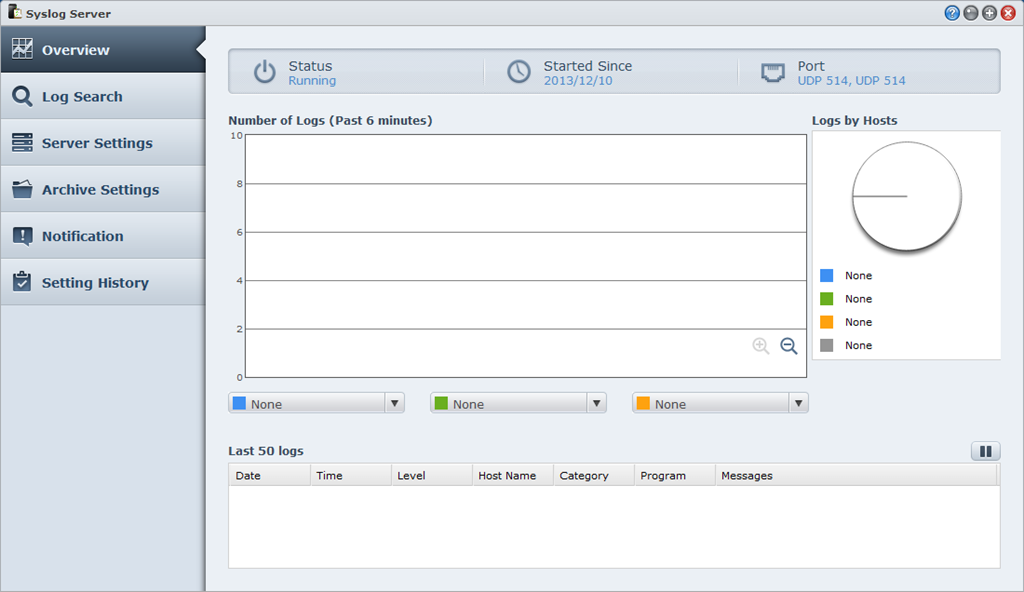The height and width of the screenshot is (592, 1024).
Task: Expand the green host dropdown
Action: click(x=597, y=404)
